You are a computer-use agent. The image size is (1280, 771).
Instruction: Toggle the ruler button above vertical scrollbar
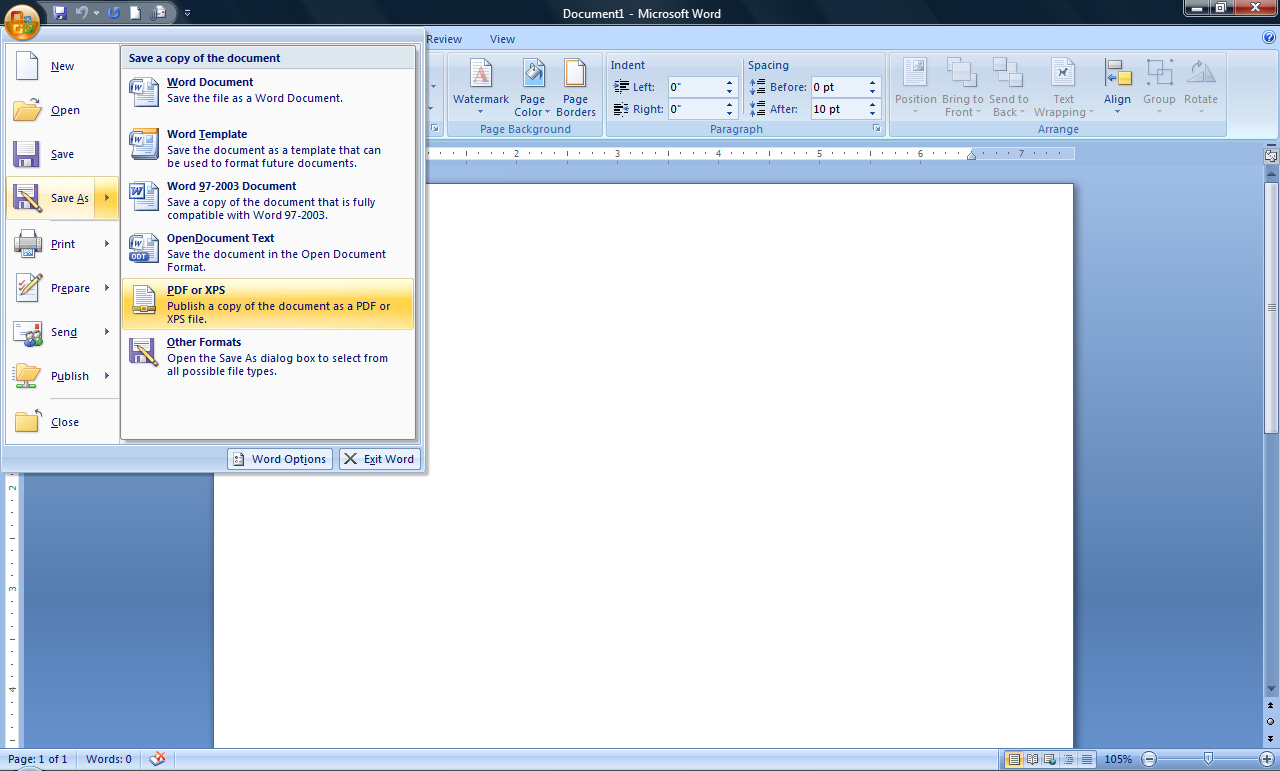[x=1271, y=156]
